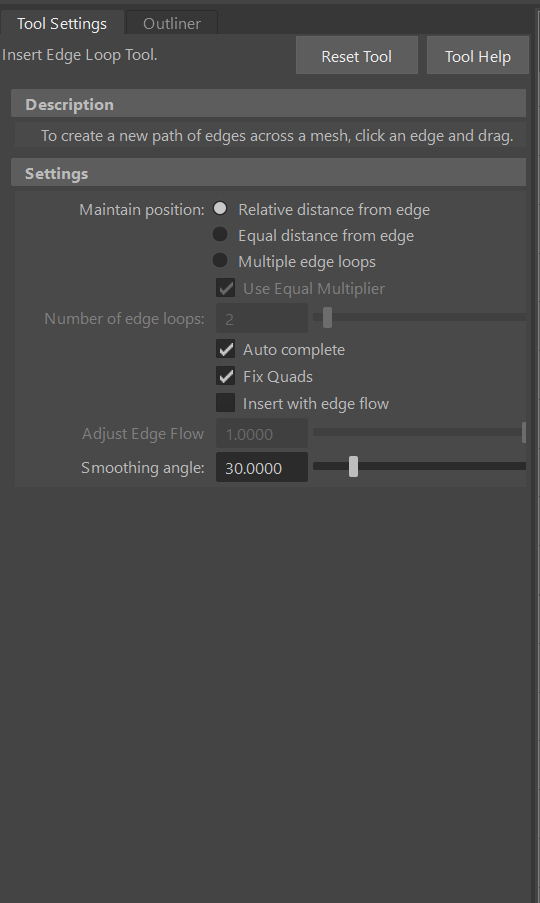
Task: Click the Adjust Edge Flow slider handle
Action: tap(524, 432)
